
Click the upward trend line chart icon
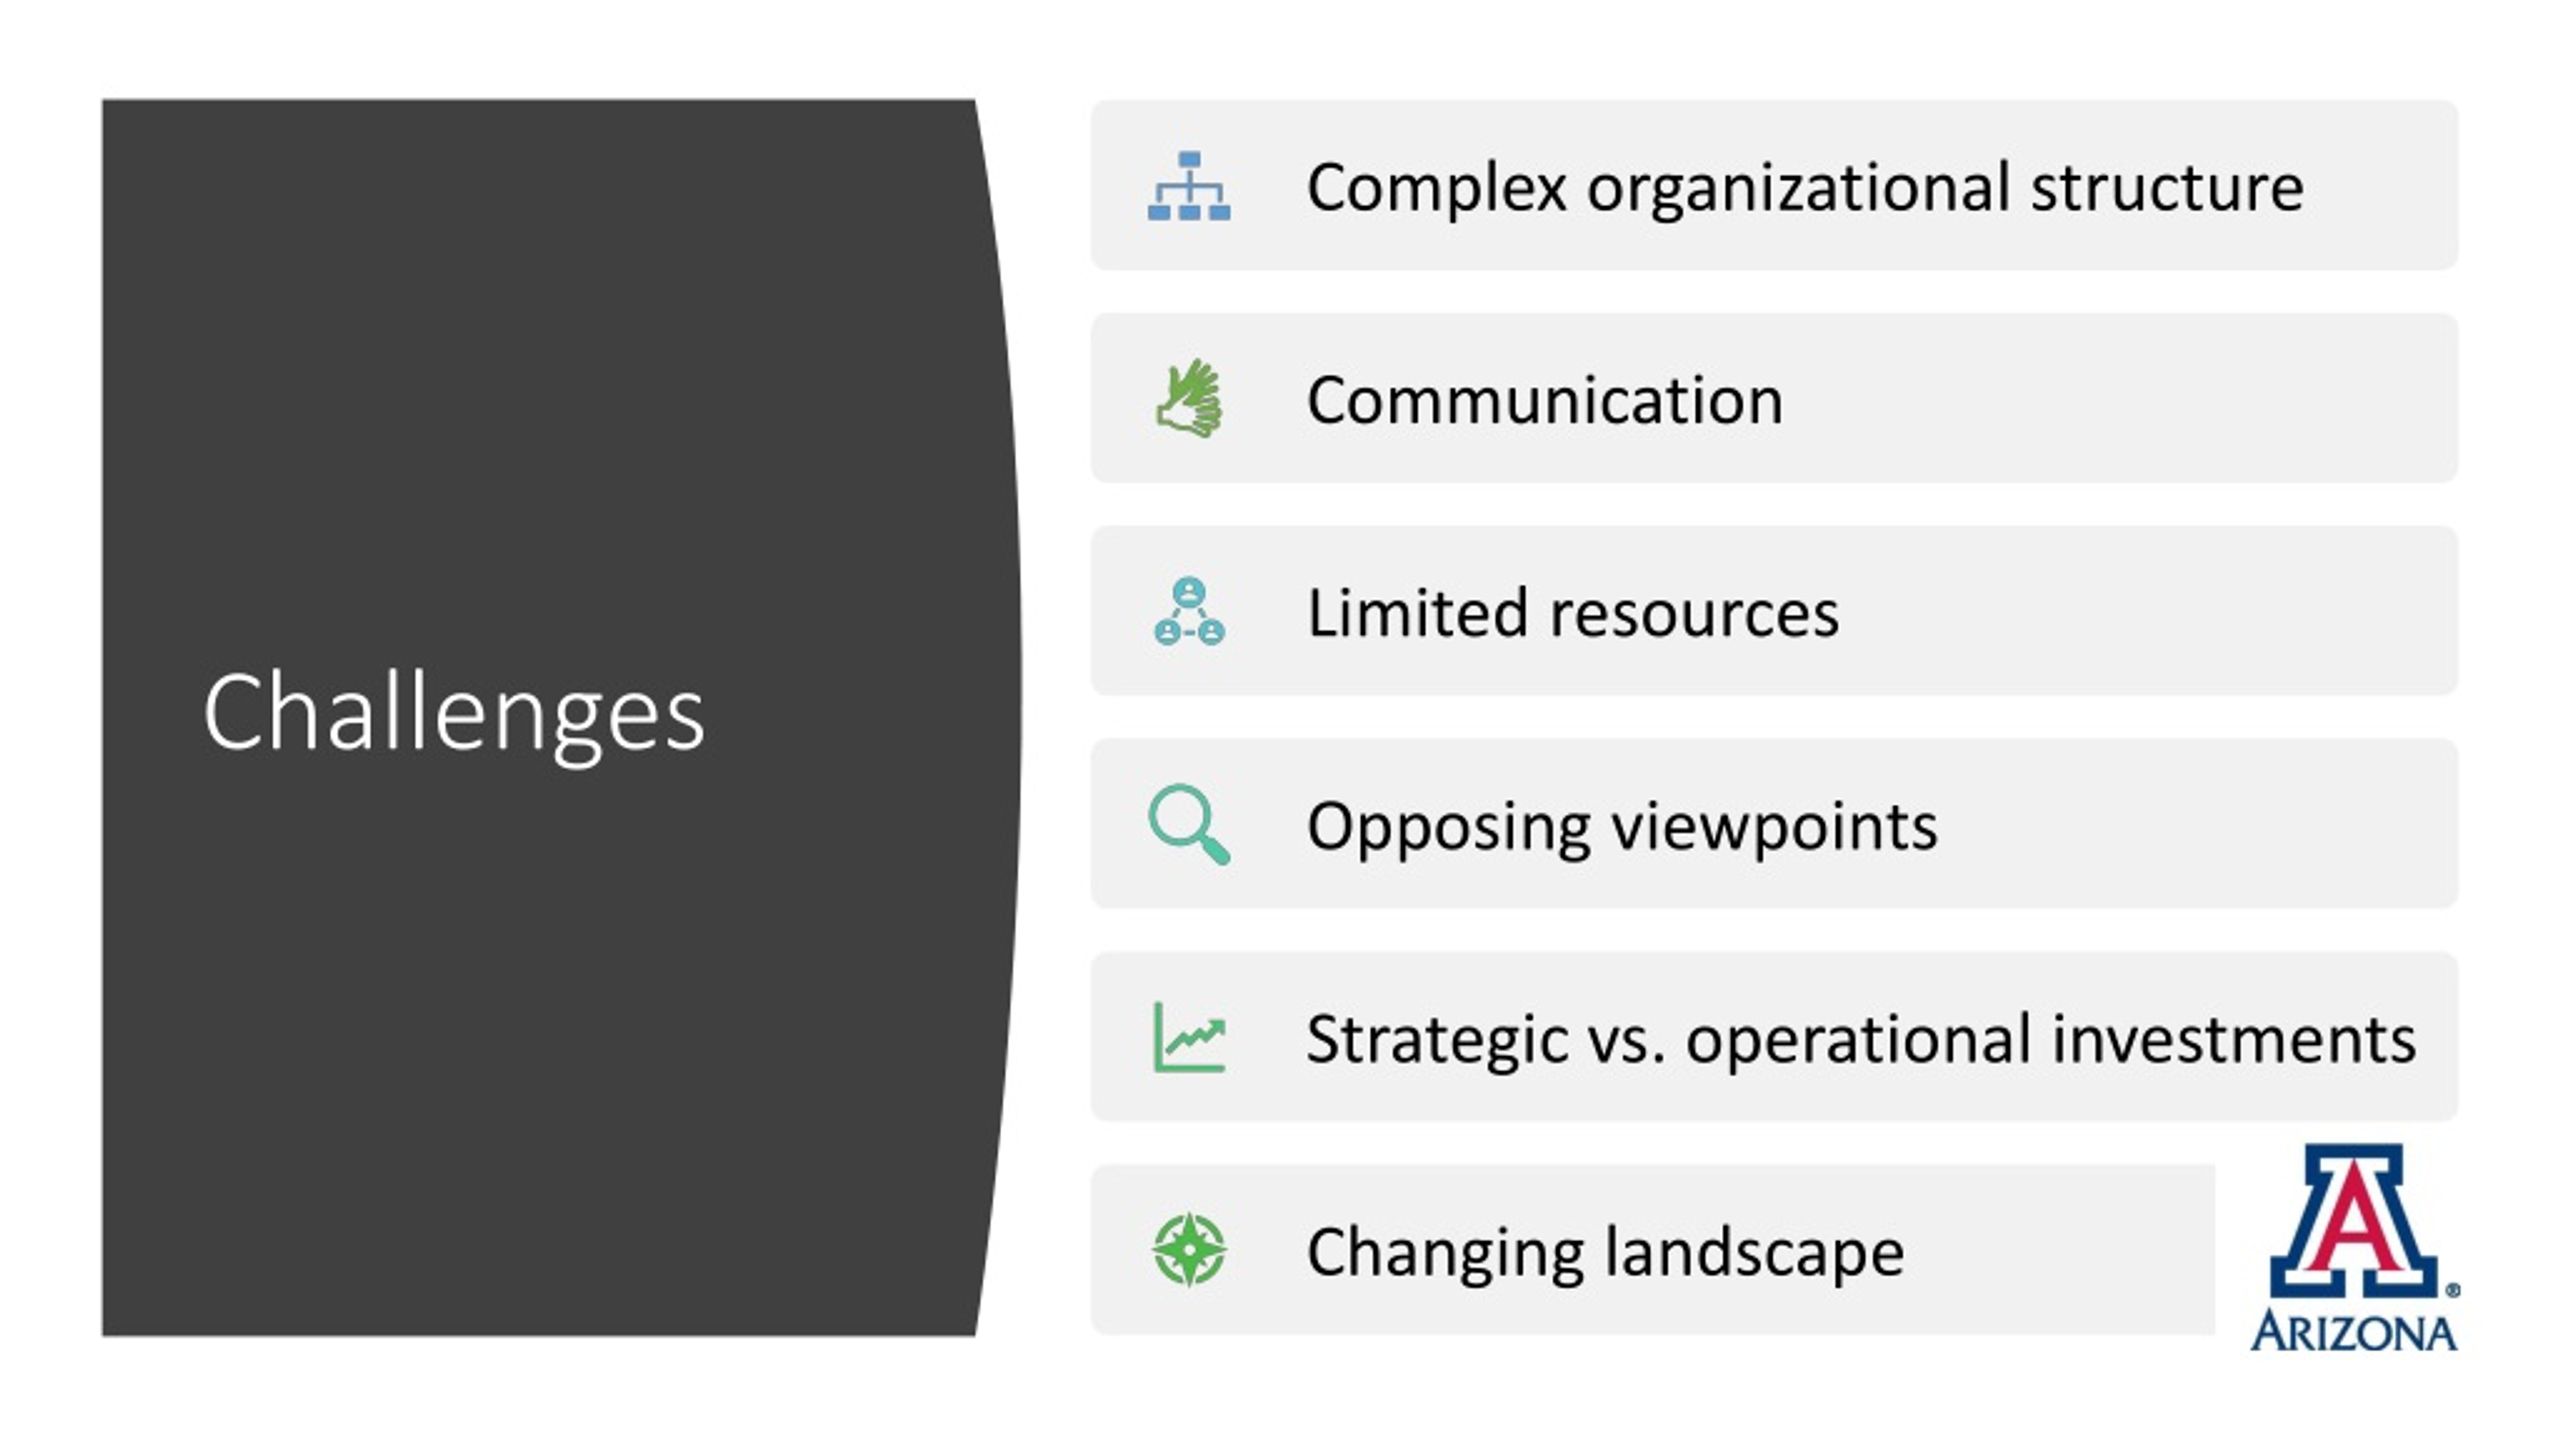pyautogui.click(x=1189, y=1037)
